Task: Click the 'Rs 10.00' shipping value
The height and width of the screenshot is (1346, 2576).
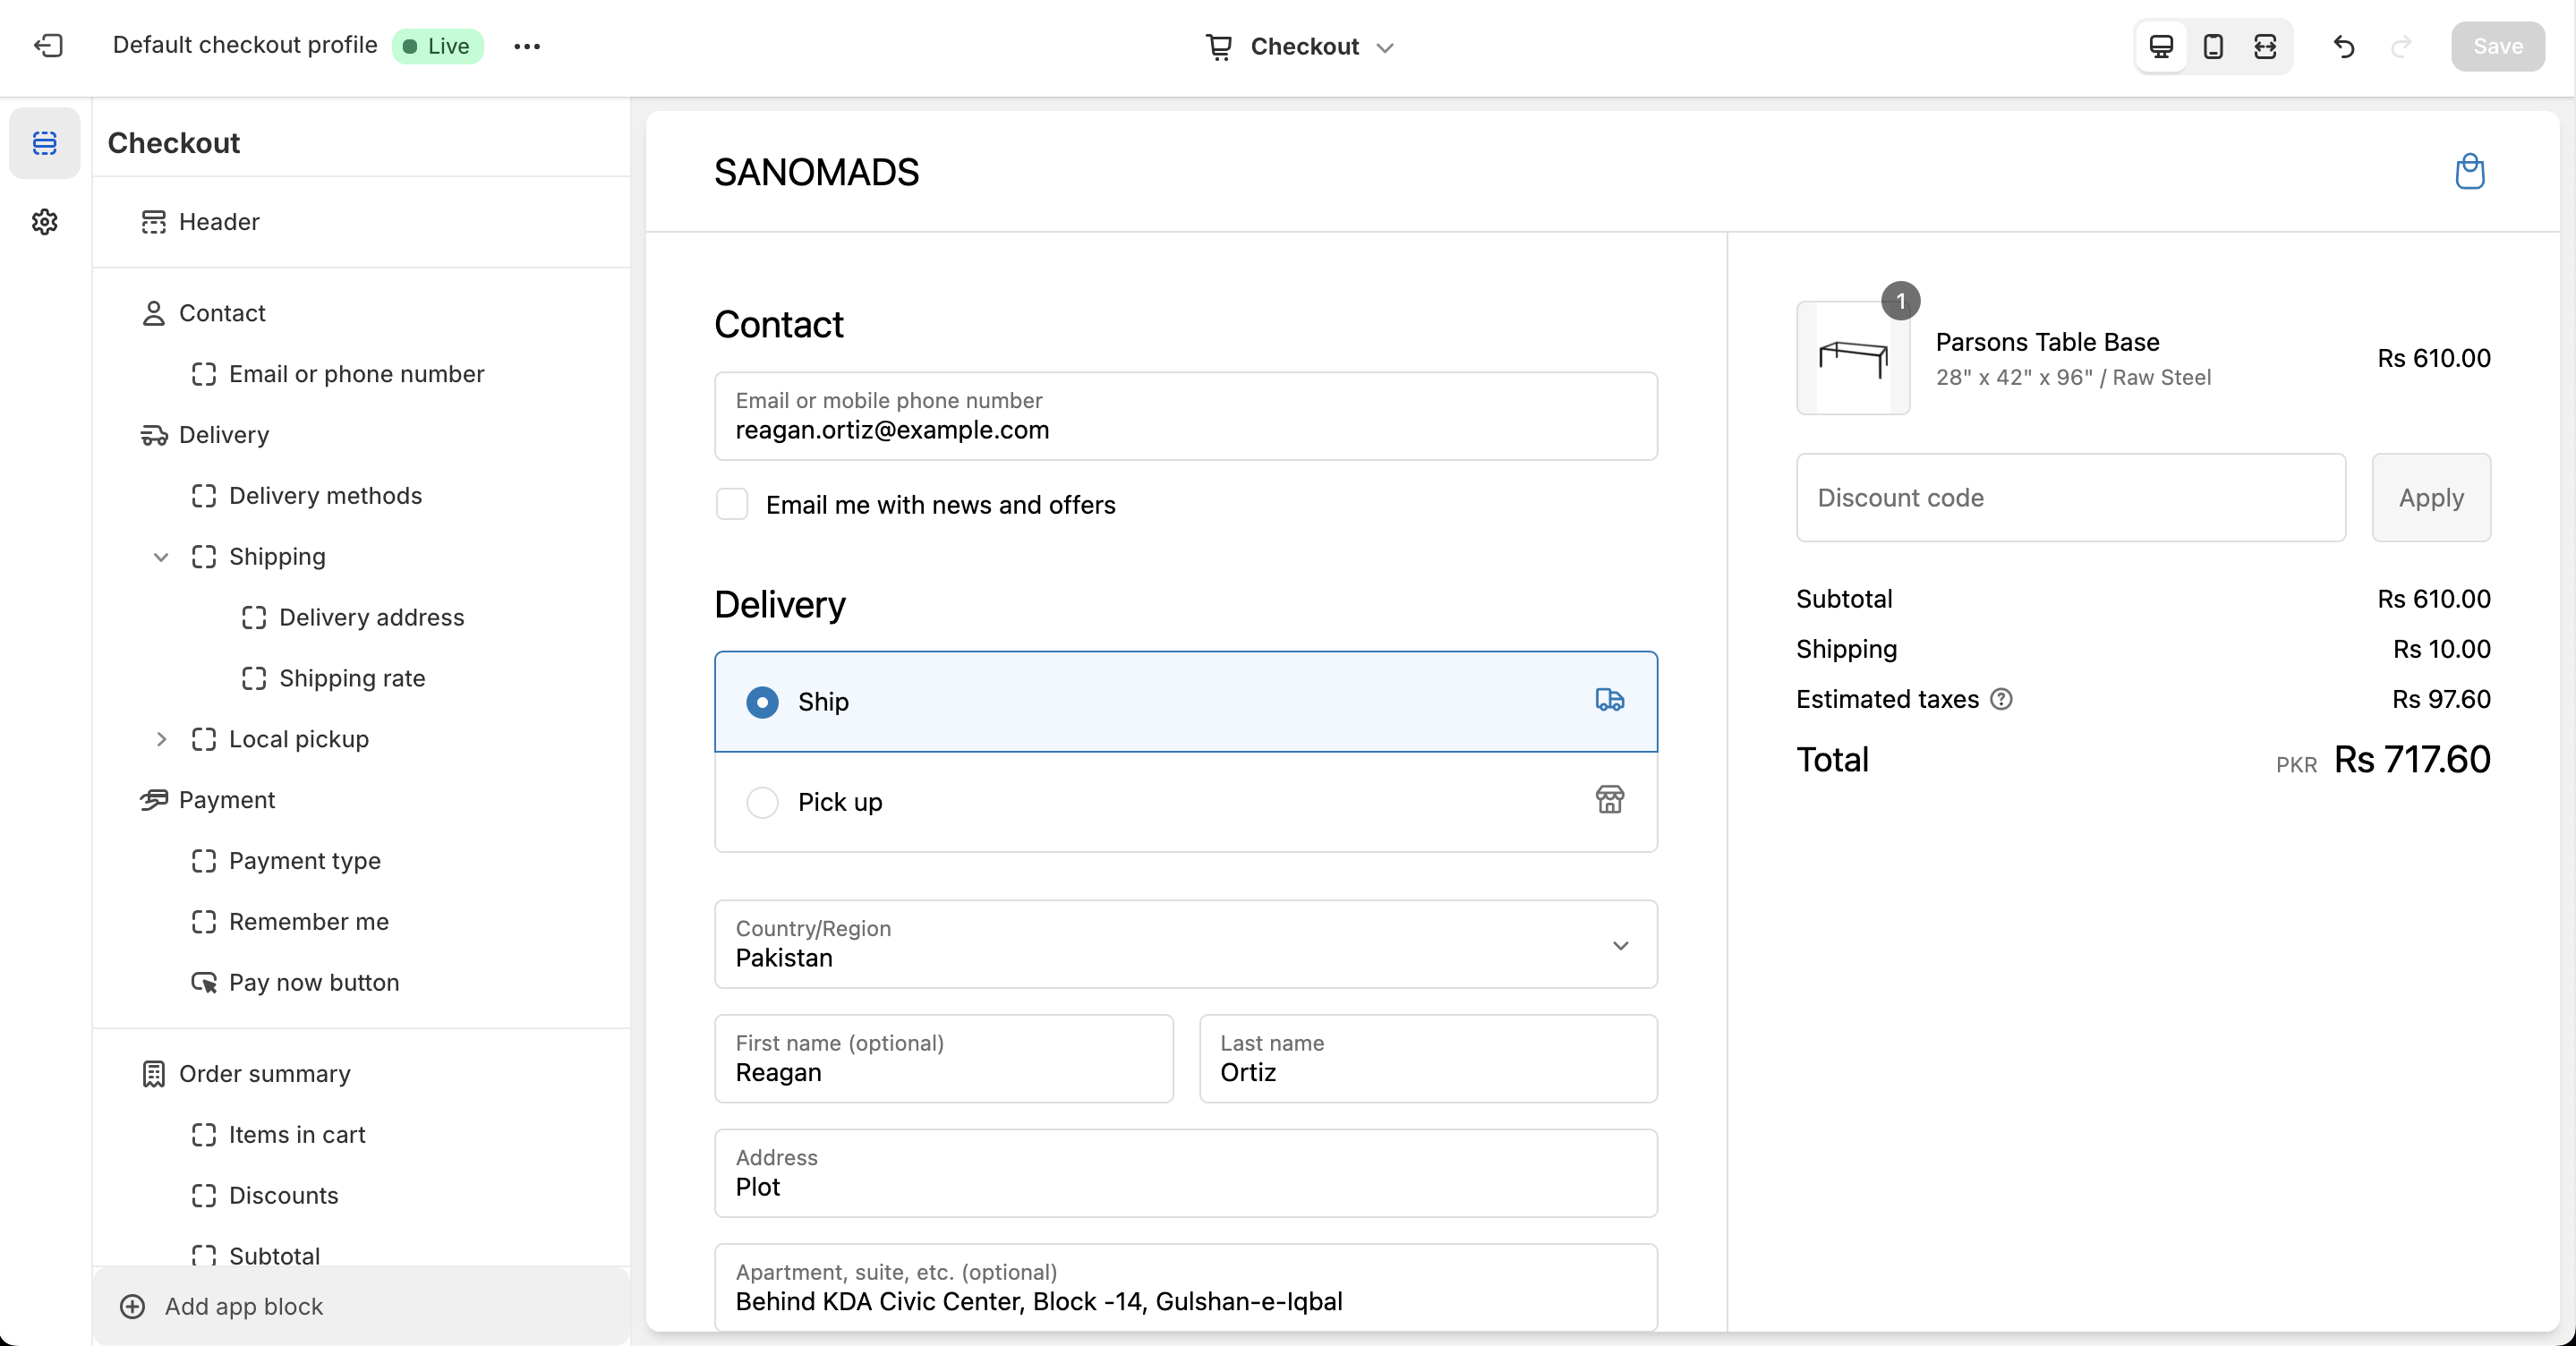Action: point(2441,649)
